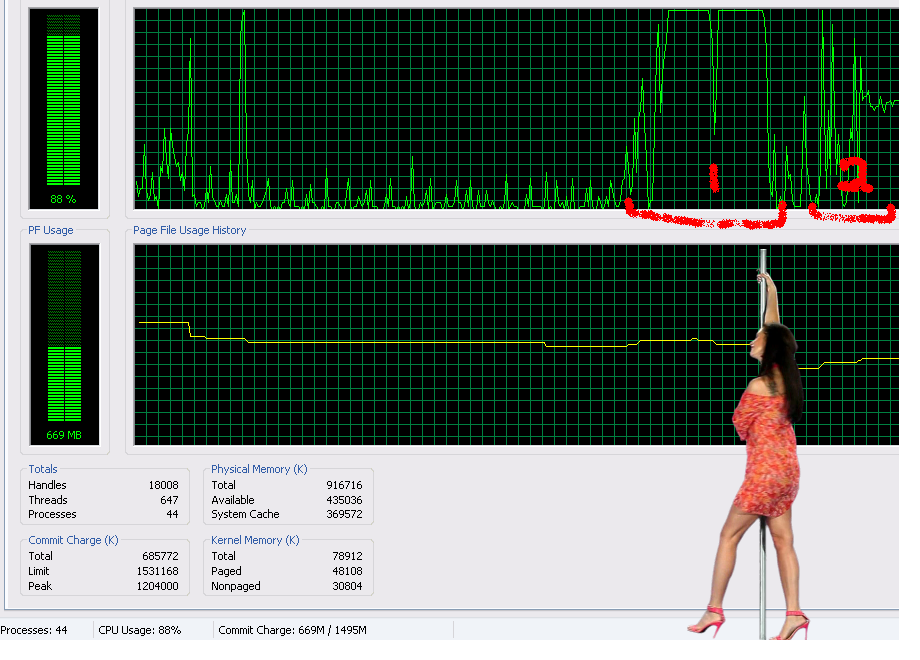Screen dimensions: 920x660
Task: Click Physical Memory Total value 916716
Action: (344, 485)
